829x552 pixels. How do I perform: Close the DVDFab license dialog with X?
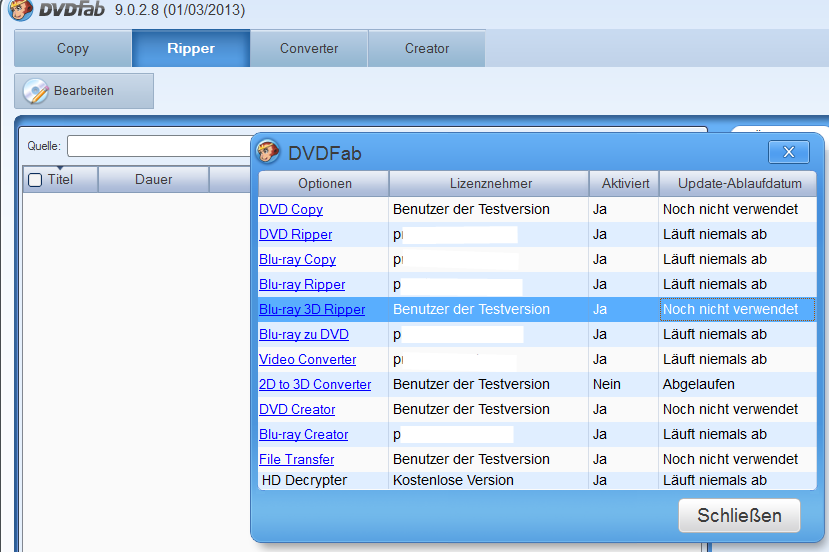pyautogui.click(x=788, y=152)
